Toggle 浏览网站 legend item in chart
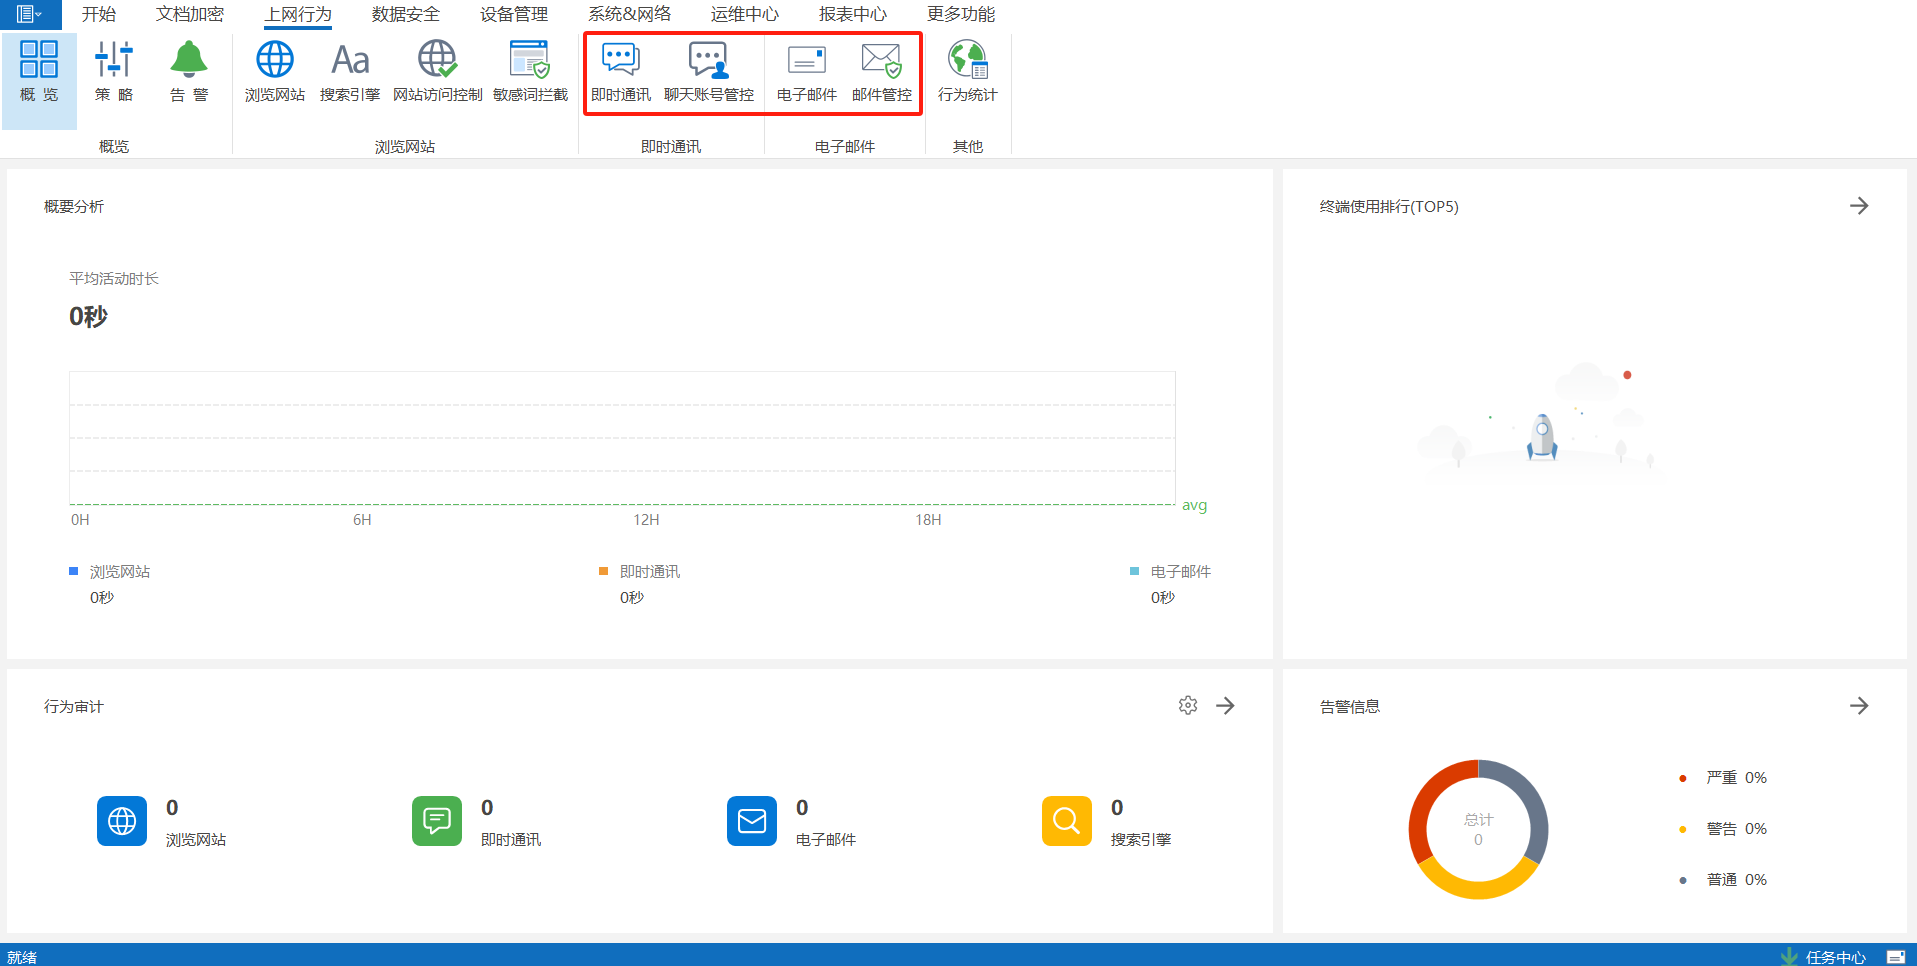Viewport: 1917px width, 966px height. coord(119,572)
